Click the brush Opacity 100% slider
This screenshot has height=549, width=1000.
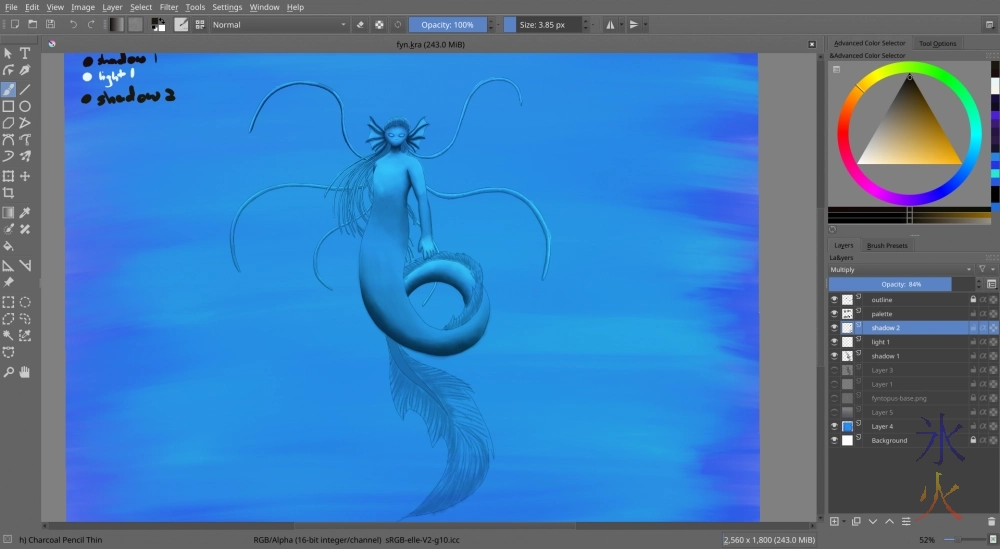point(447,24)
